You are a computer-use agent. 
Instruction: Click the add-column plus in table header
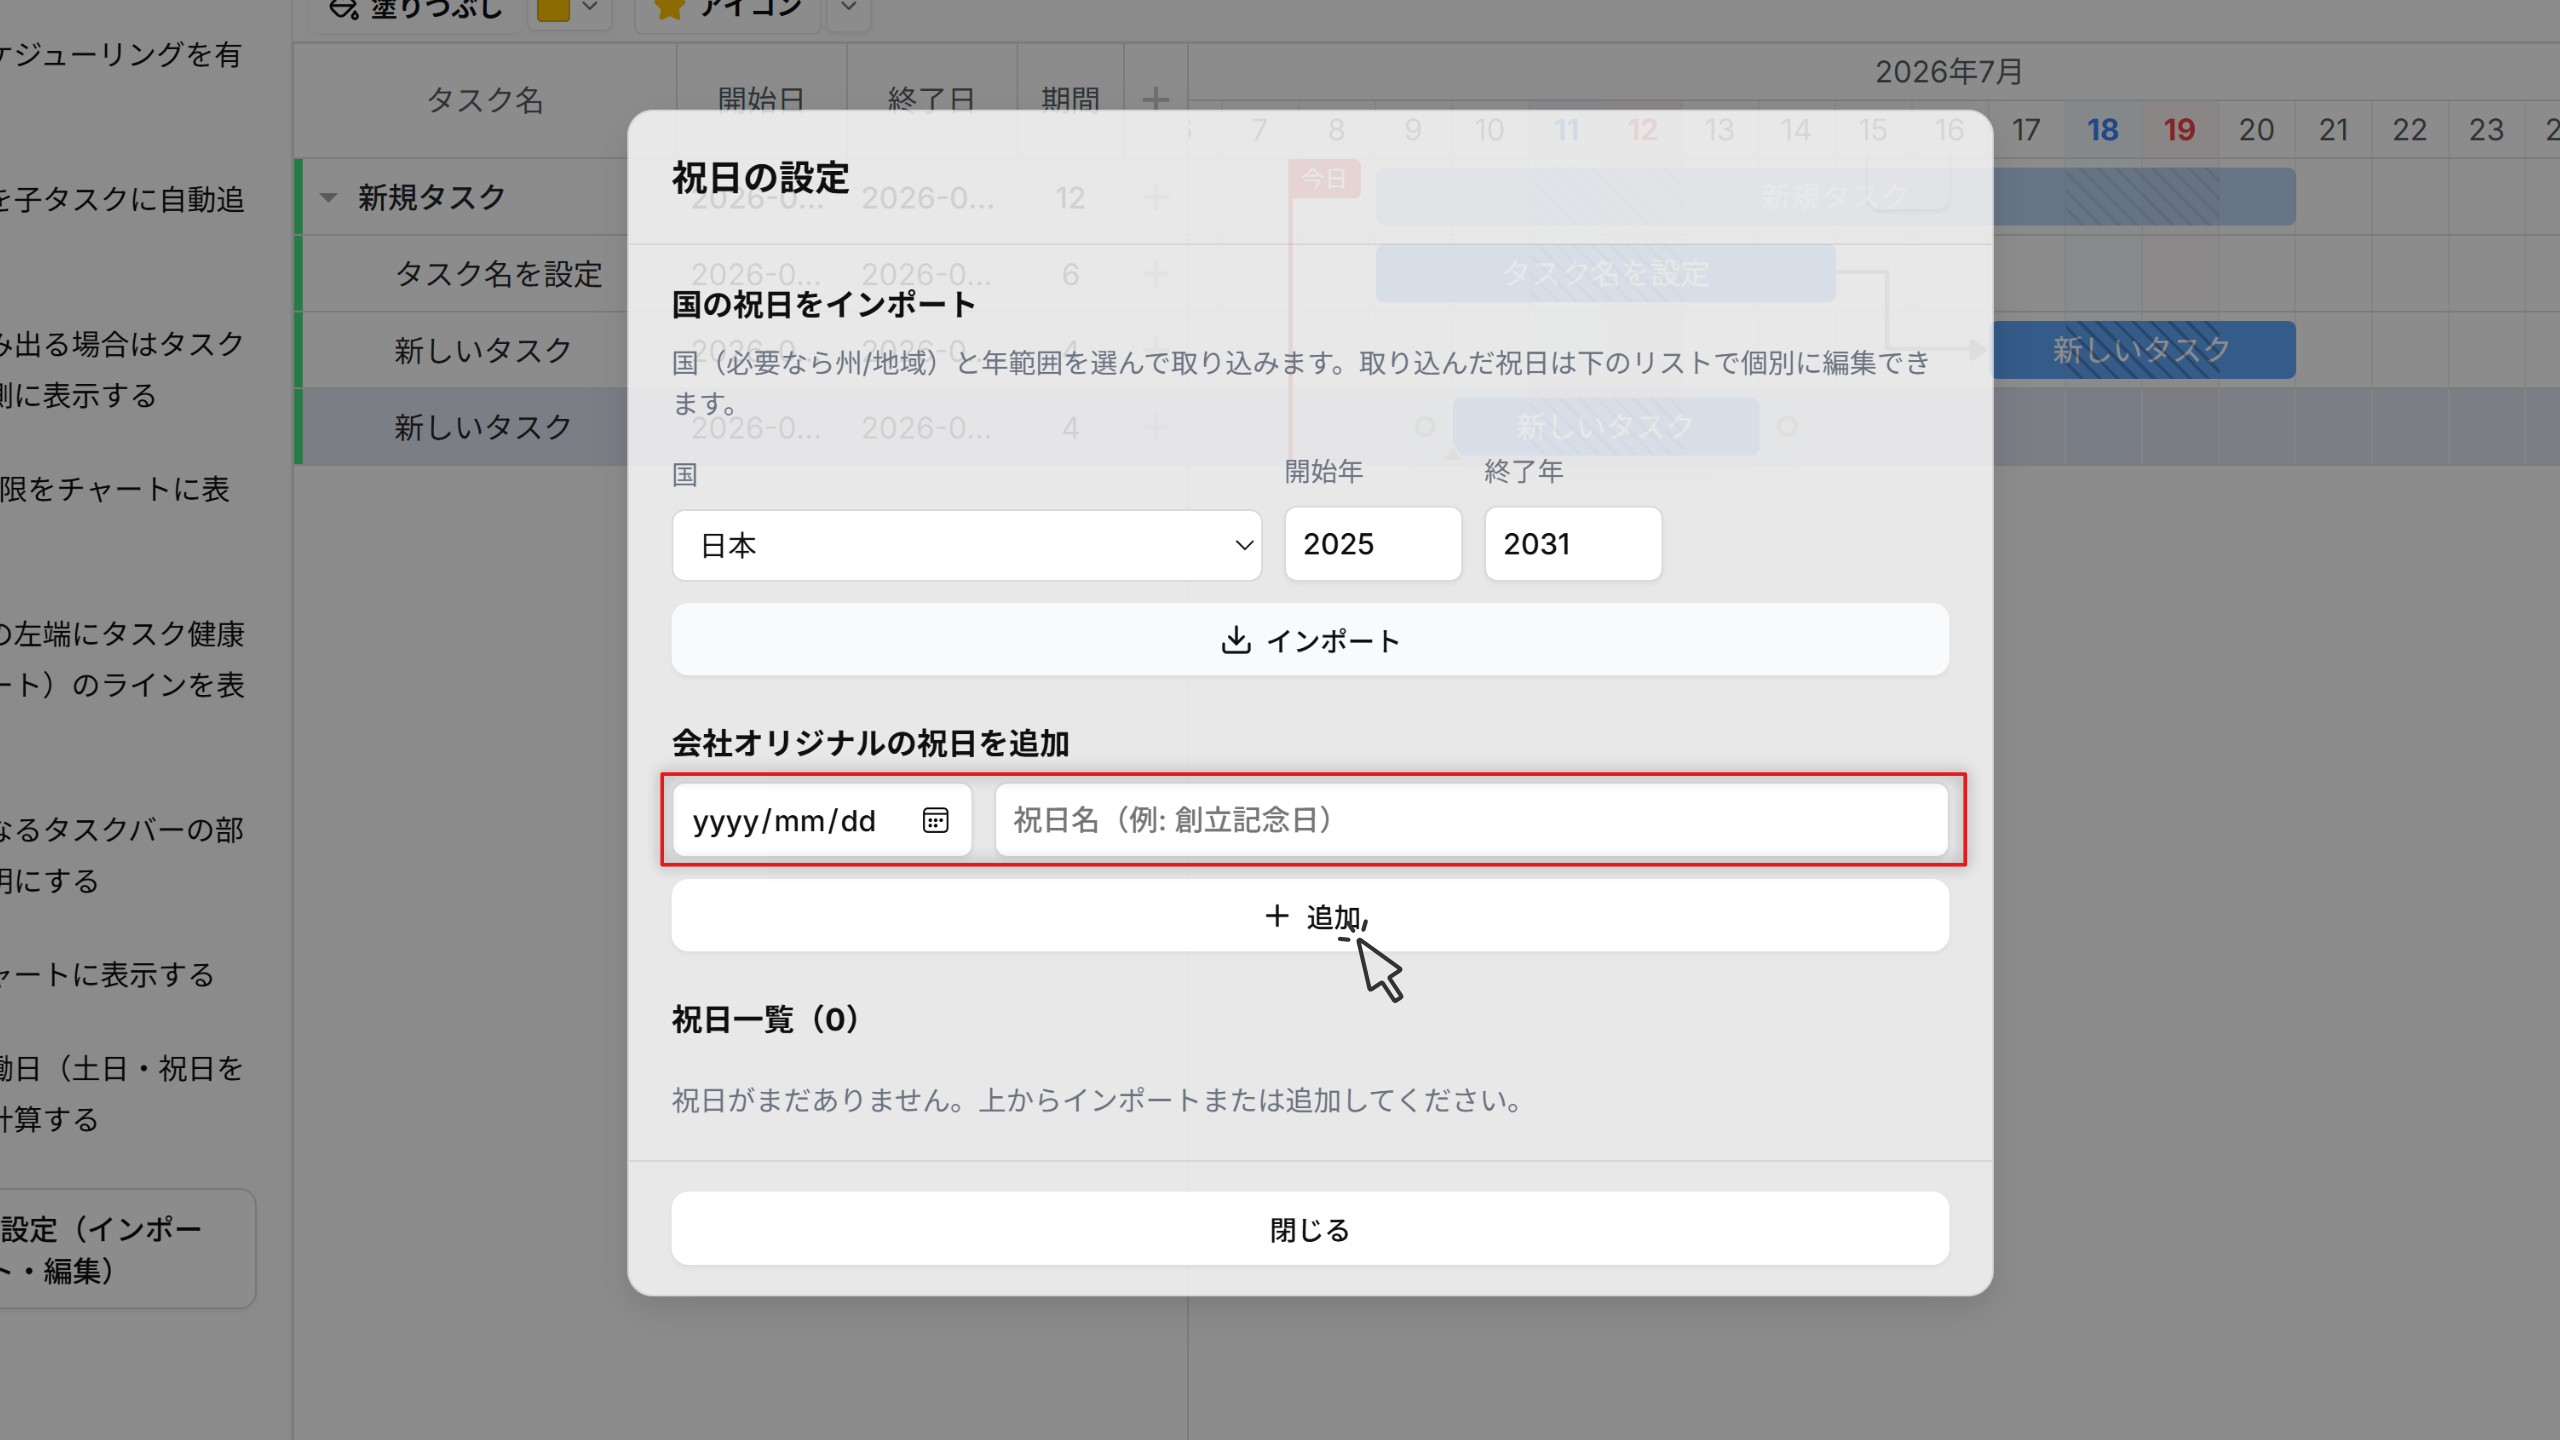point(1155,99)
